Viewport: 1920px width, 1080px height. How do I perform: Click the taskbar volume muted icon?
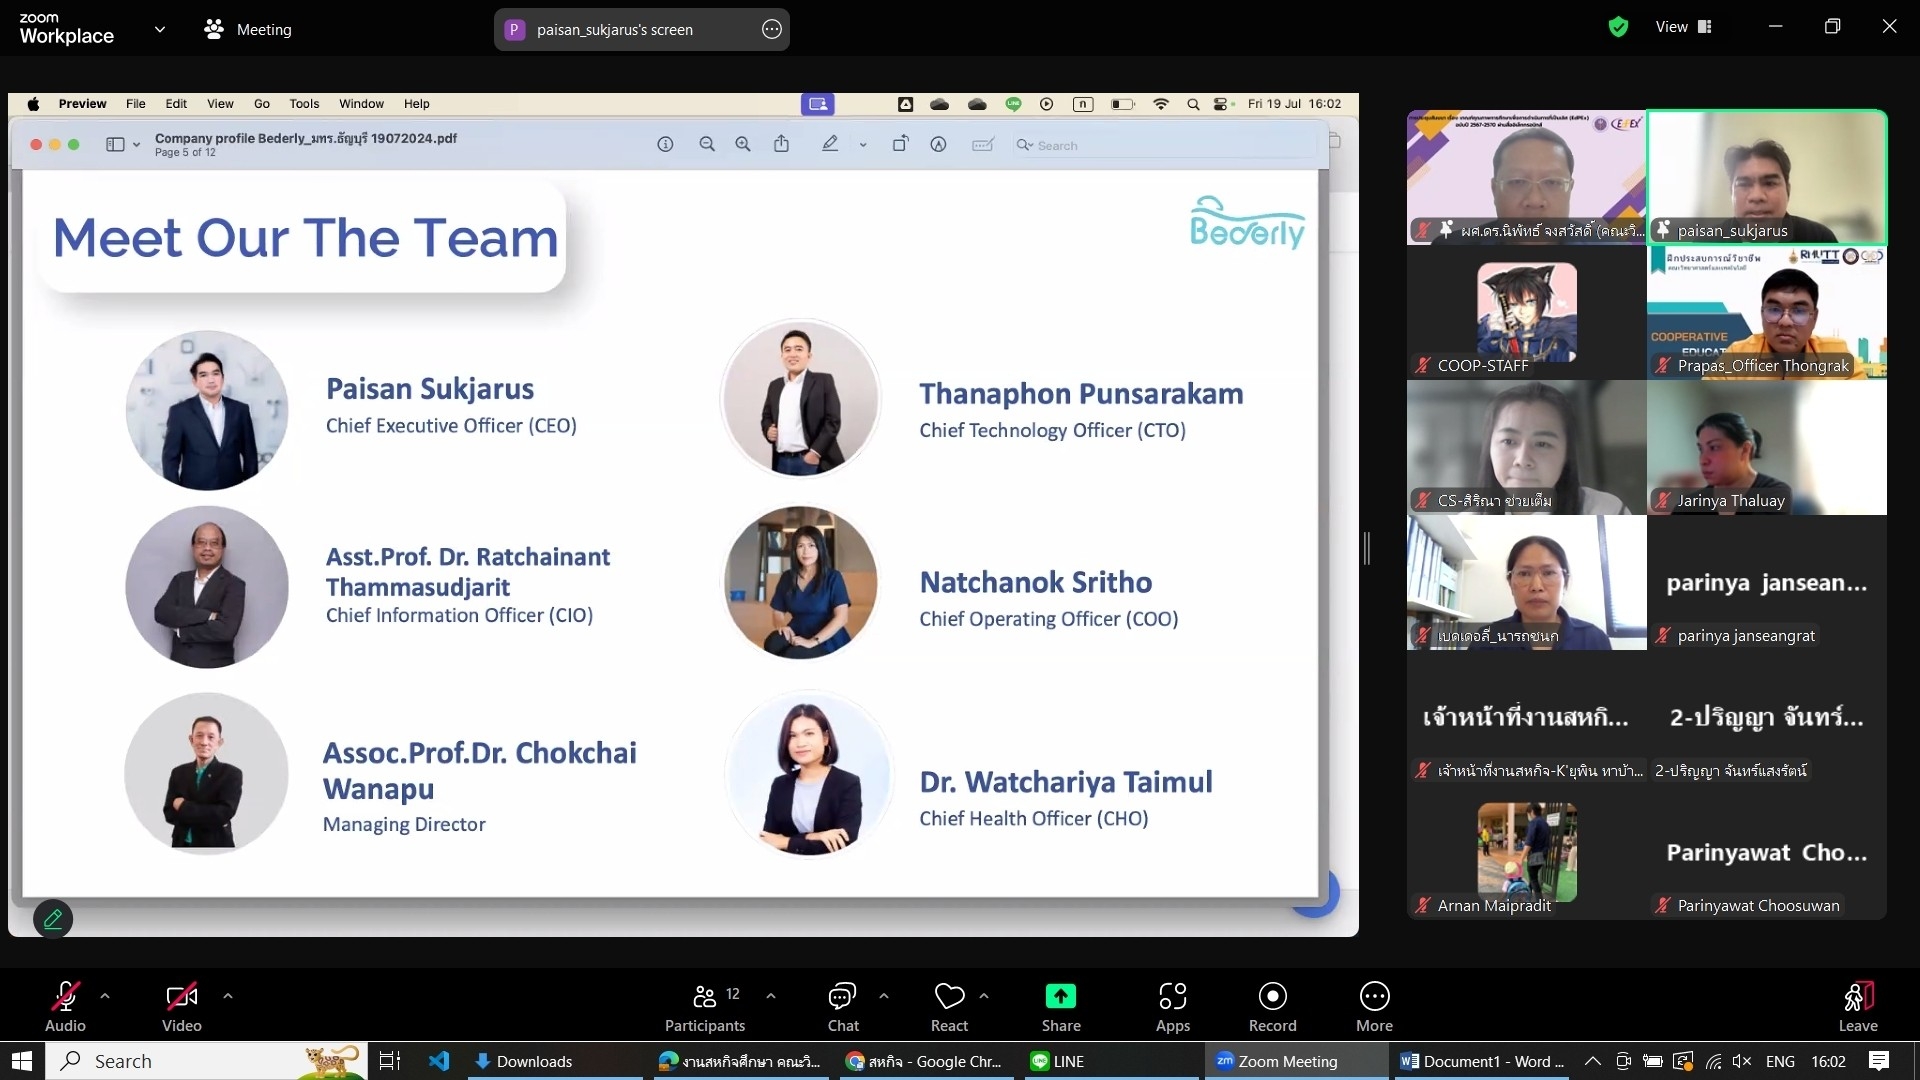pos(1742,1061)
